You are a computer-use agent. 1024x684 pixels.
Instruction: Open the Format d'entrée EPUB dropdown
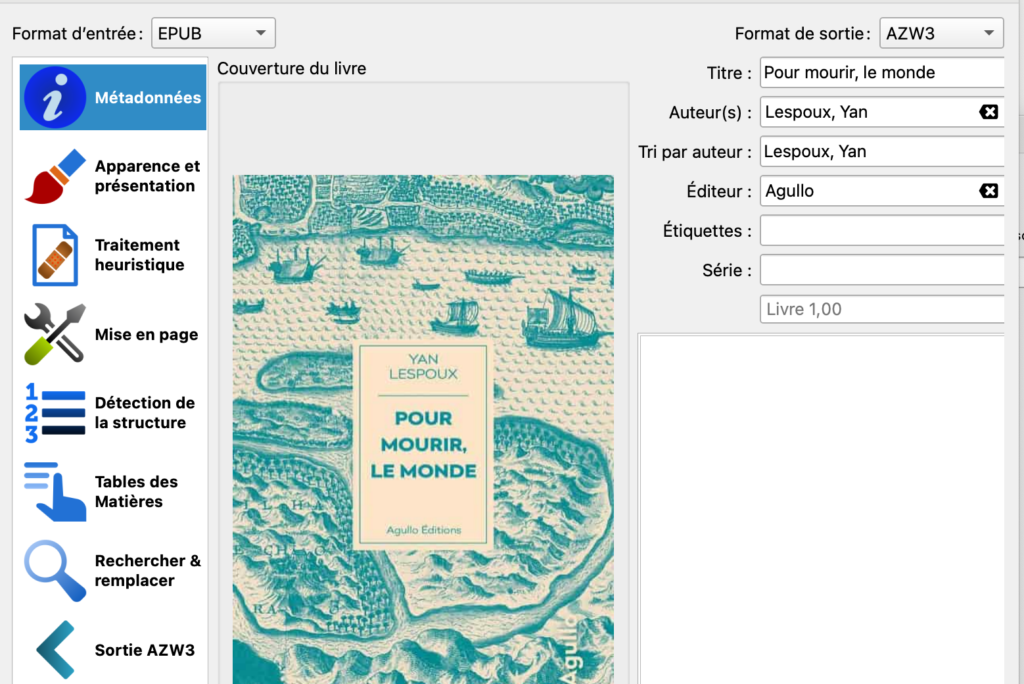(214, 33)
